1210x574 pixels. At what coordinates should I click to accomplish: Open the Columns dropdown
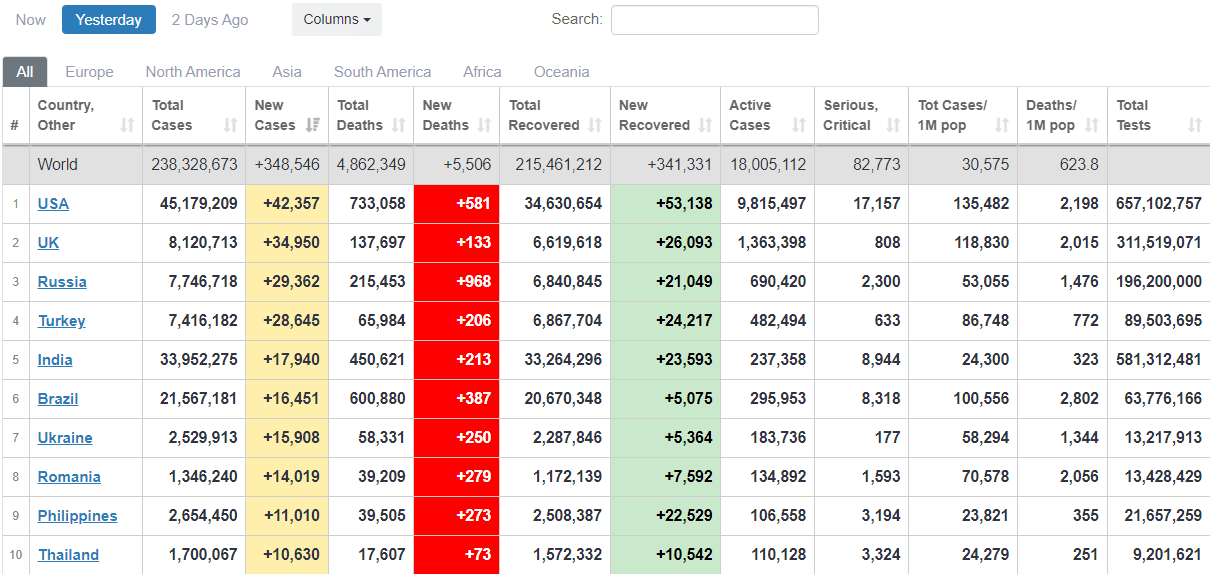pos(336,20)
